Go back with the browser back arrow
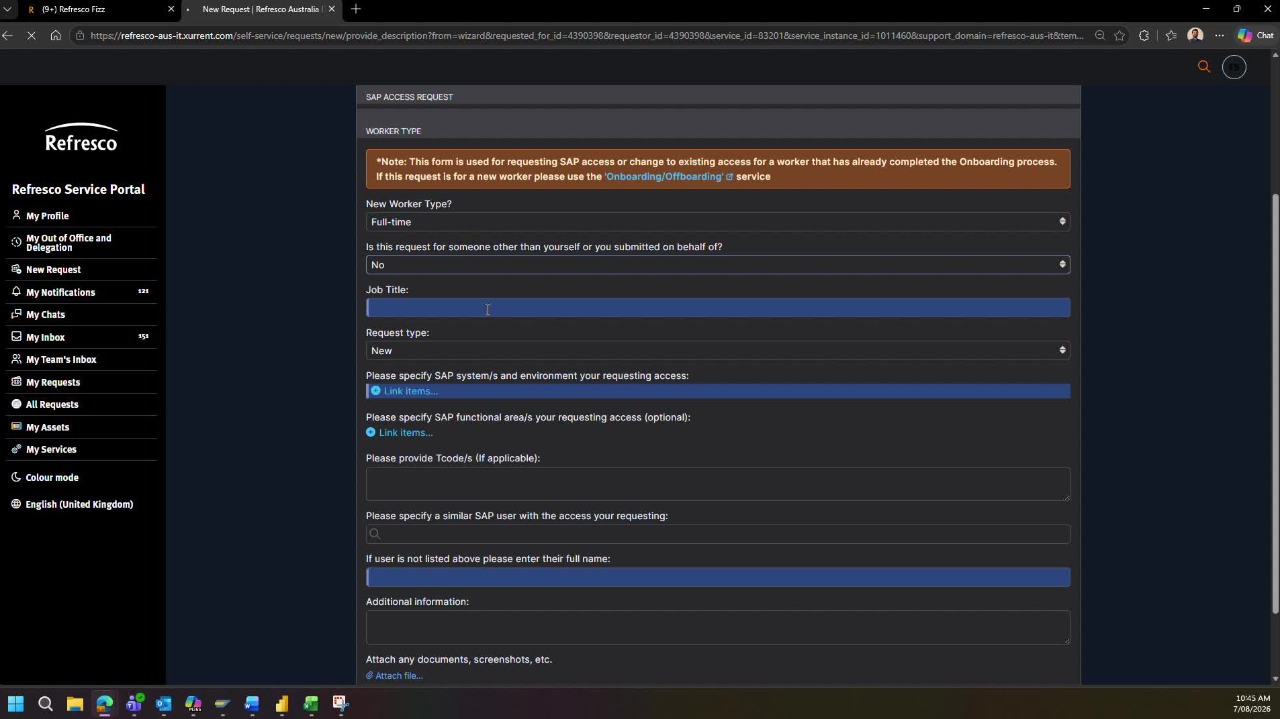The width and height of the screenshot is (1280, 719). point(8,35)
